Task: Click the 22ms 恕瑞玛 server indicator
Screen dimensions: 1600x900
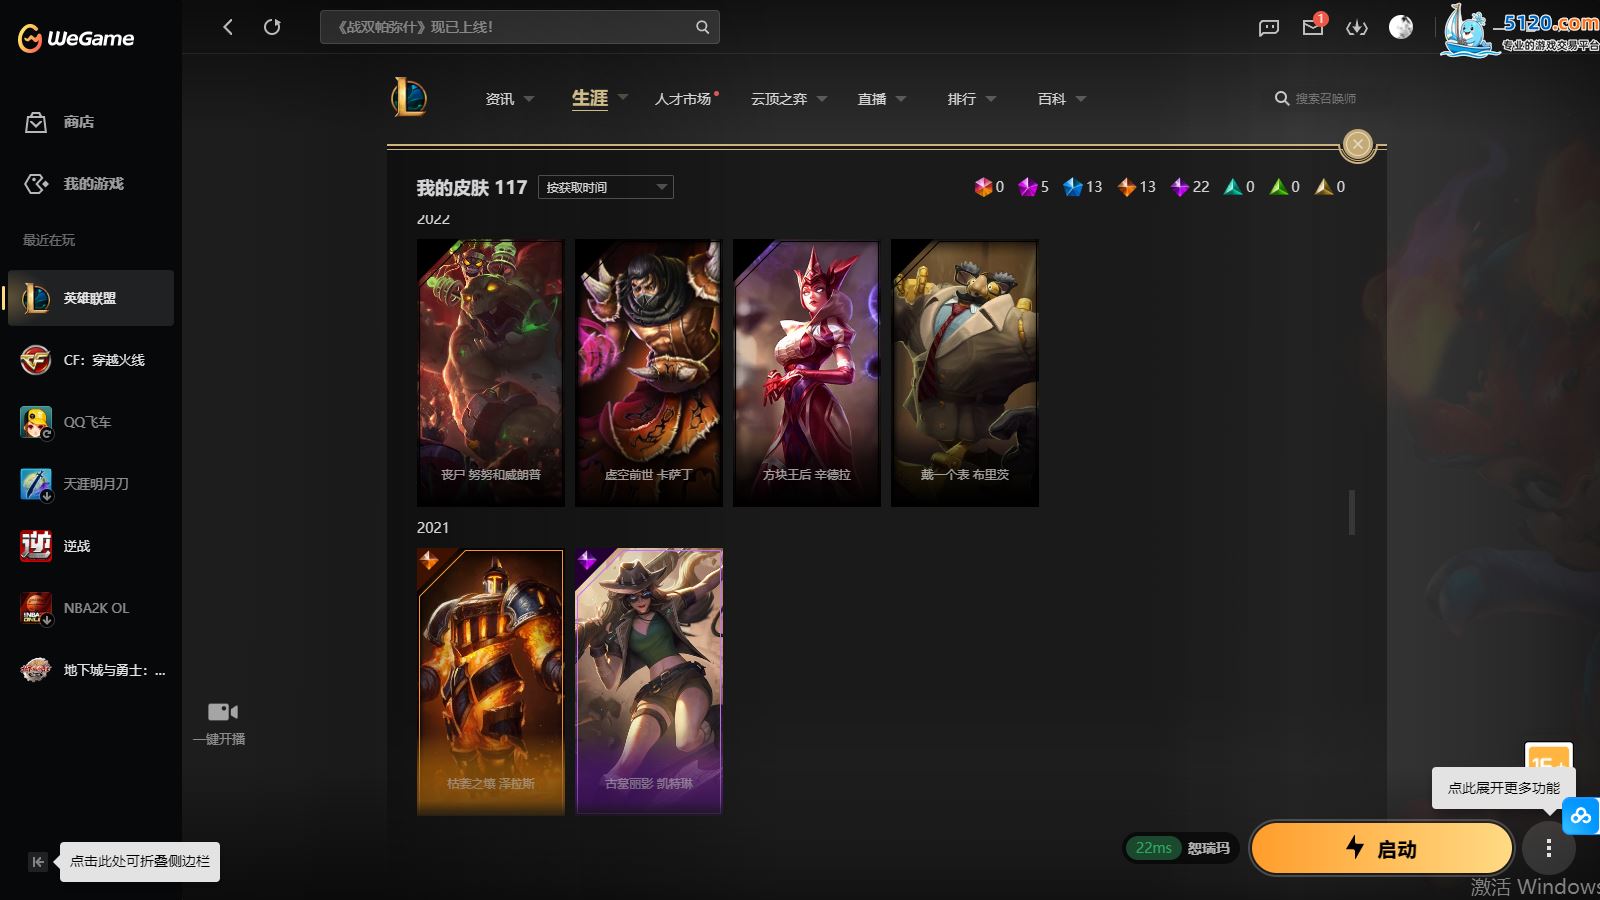Action: 1182,848
